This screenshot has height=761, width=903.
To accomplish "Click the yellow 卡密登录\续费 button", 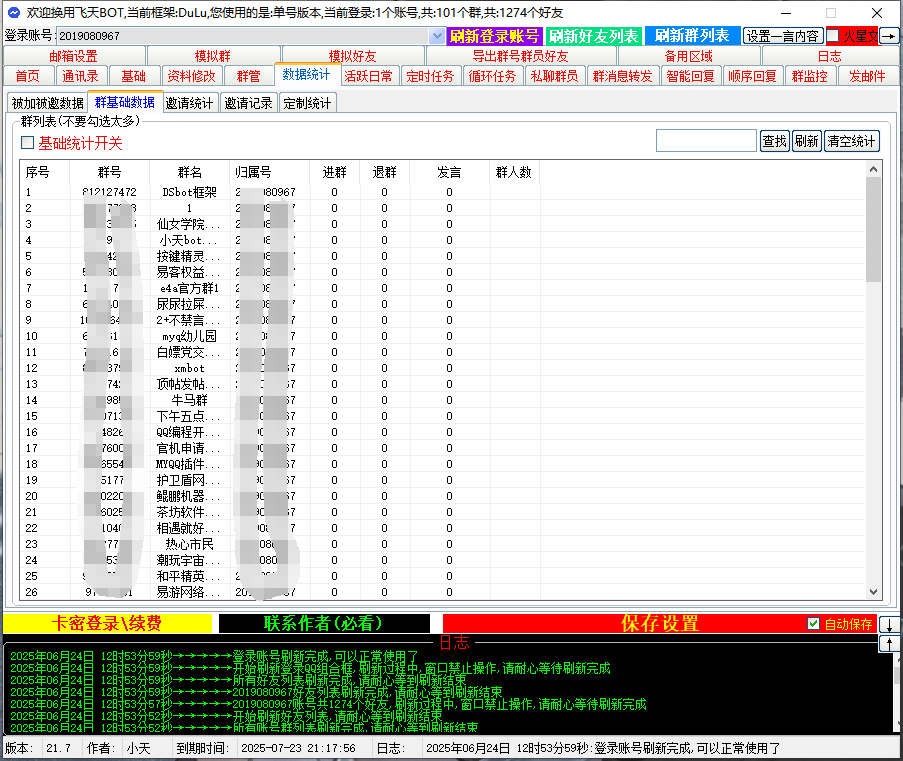I will [x=107, y=623].
